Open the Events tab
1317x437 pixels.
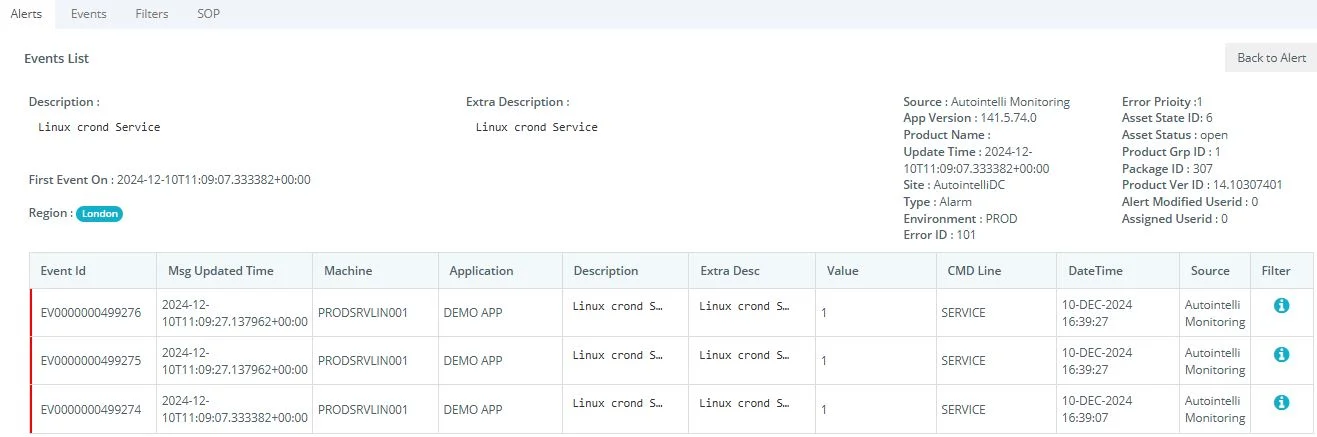89,14
